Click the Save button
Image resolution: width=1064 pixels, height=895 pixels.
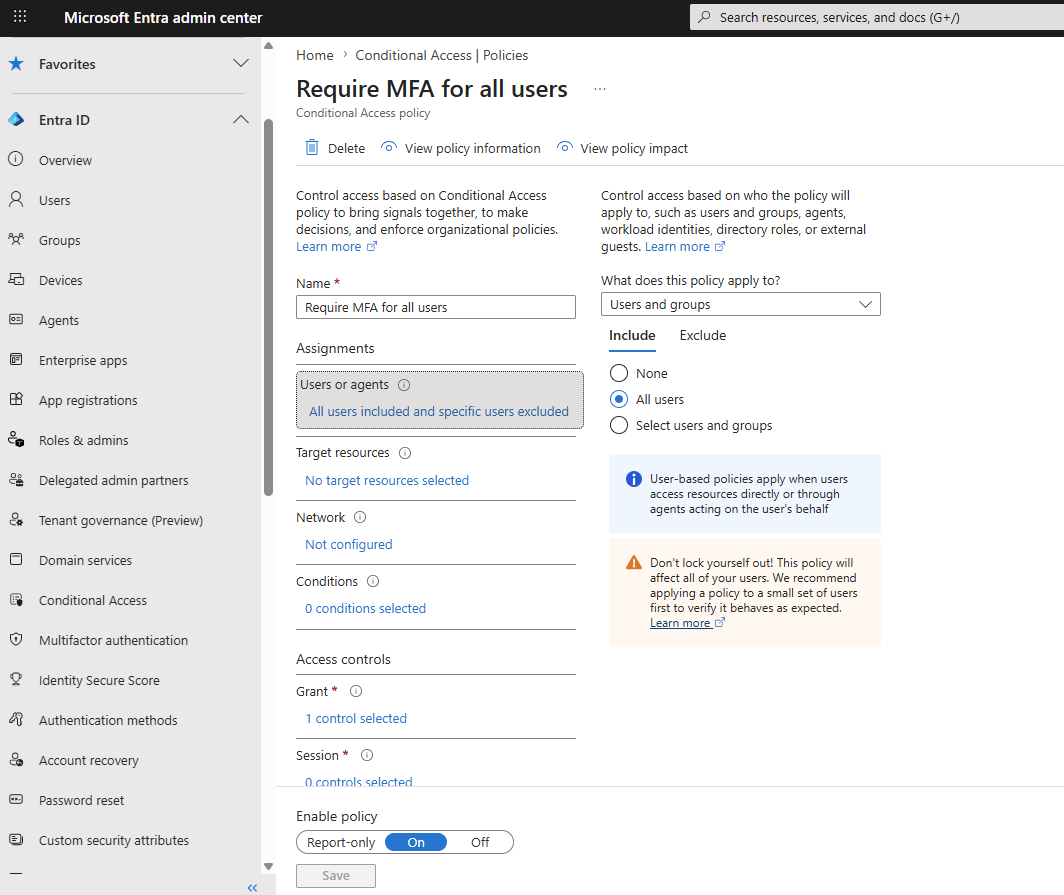point(336,875)
